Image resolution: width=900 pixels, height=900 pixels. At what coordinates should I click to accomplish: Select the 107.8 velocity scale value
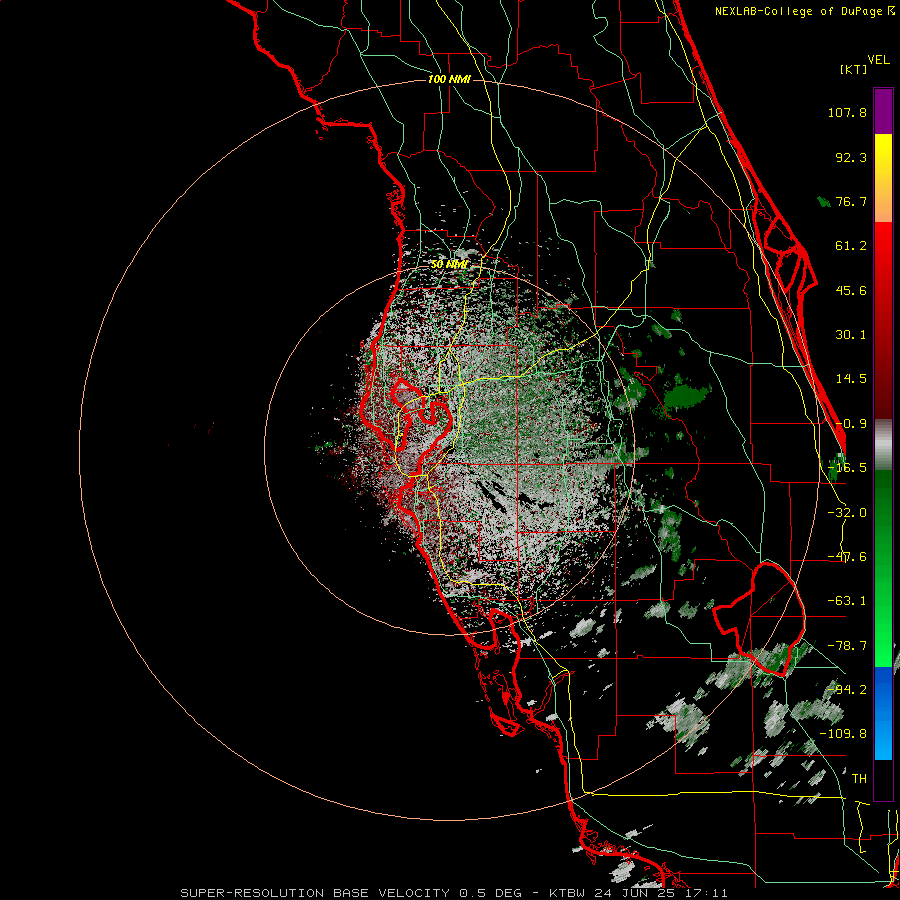tap(847, 112)
